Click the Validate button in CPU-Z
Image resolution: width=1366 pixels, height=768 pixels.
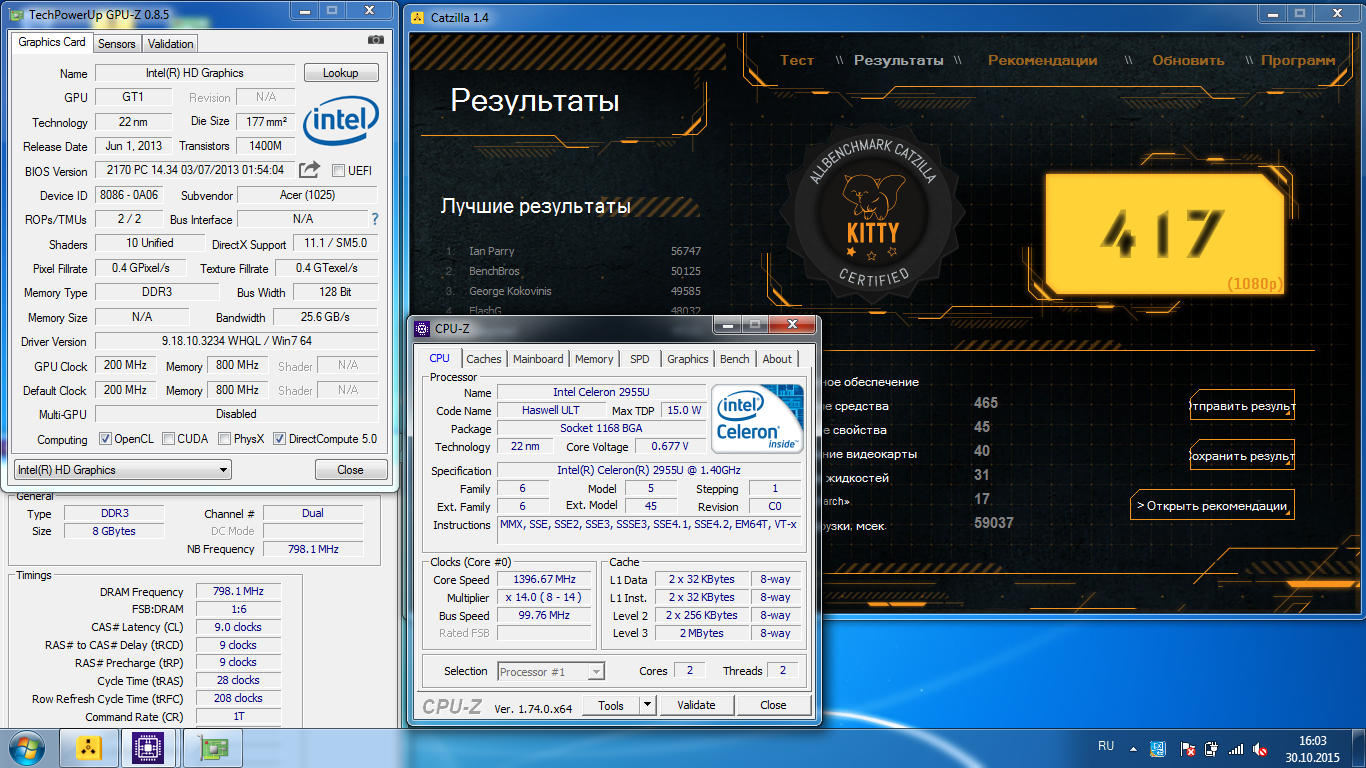coord(696,705)
